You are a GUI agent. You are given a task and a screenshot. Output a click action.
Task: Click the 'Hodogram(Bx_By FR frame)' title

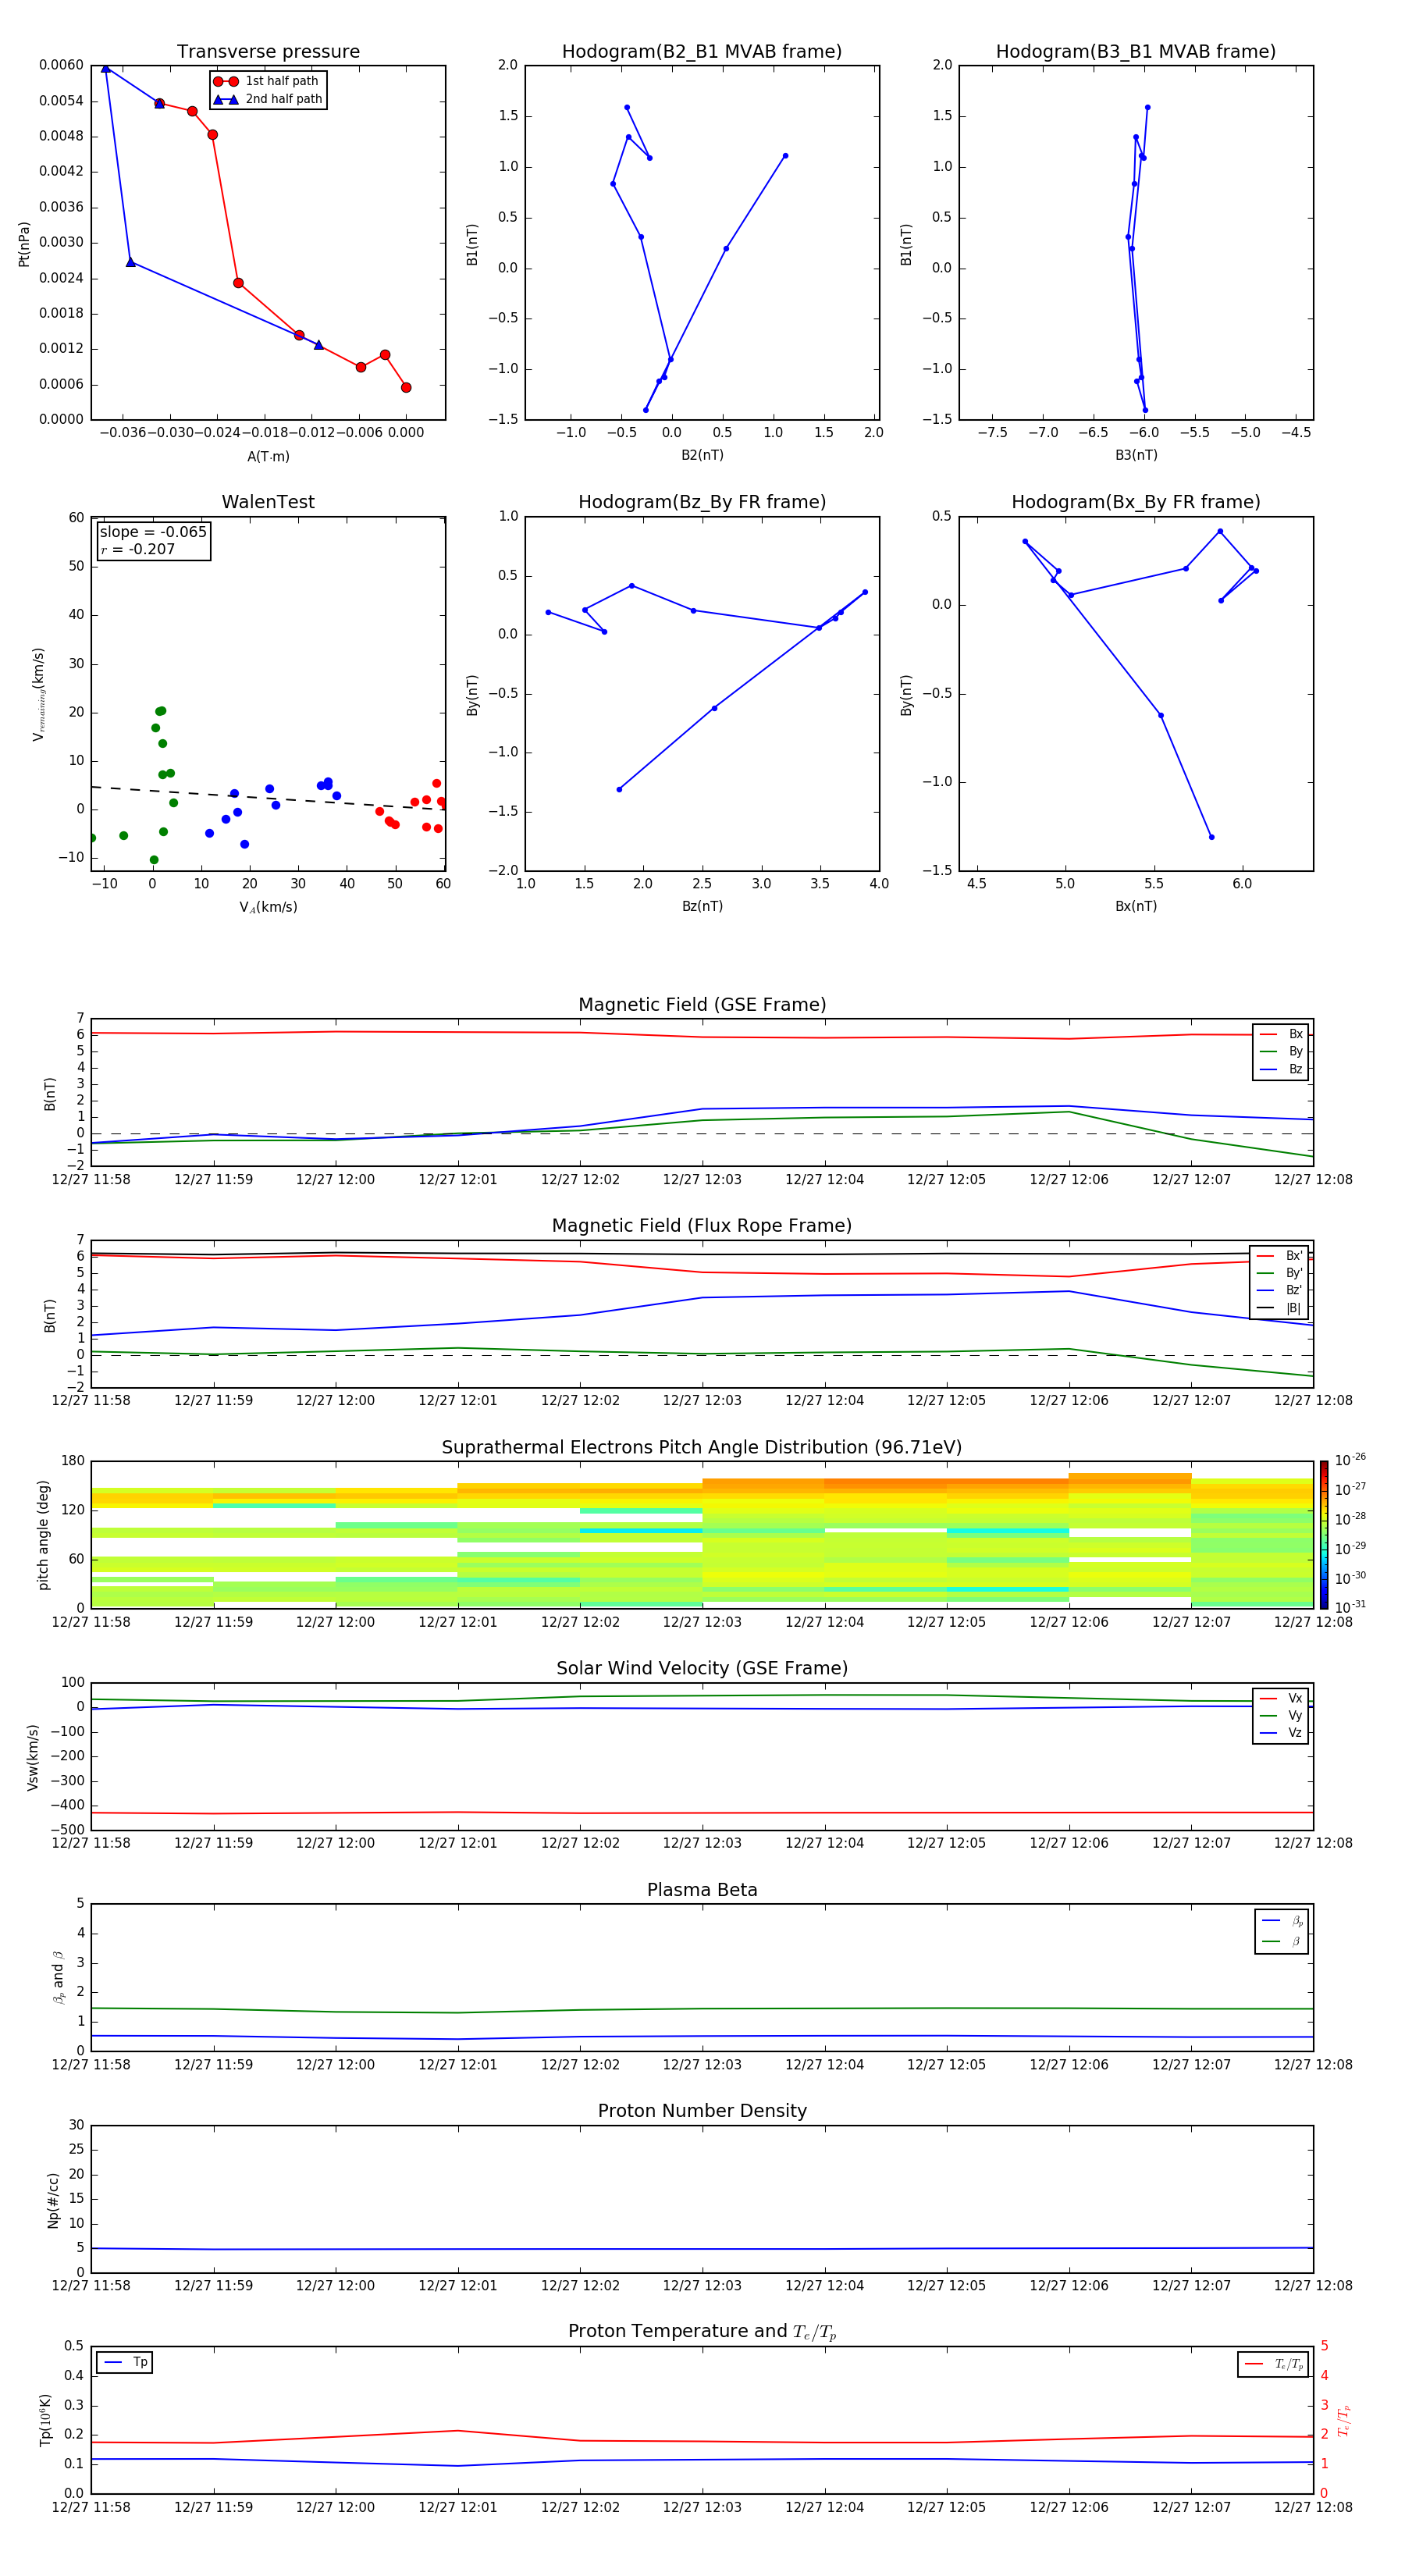(1136, 502)
